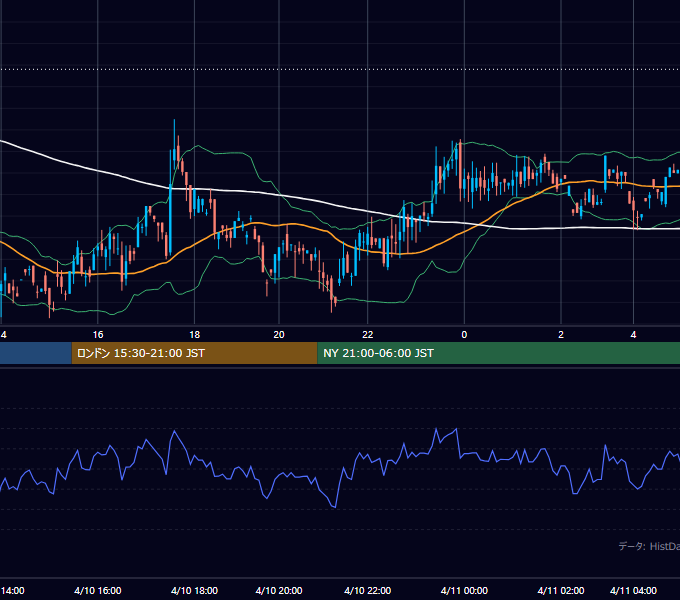The width and height of the screenshot is (680, 600).
Task: Click the oscillator peak just before 00:00
Action: 456,429
